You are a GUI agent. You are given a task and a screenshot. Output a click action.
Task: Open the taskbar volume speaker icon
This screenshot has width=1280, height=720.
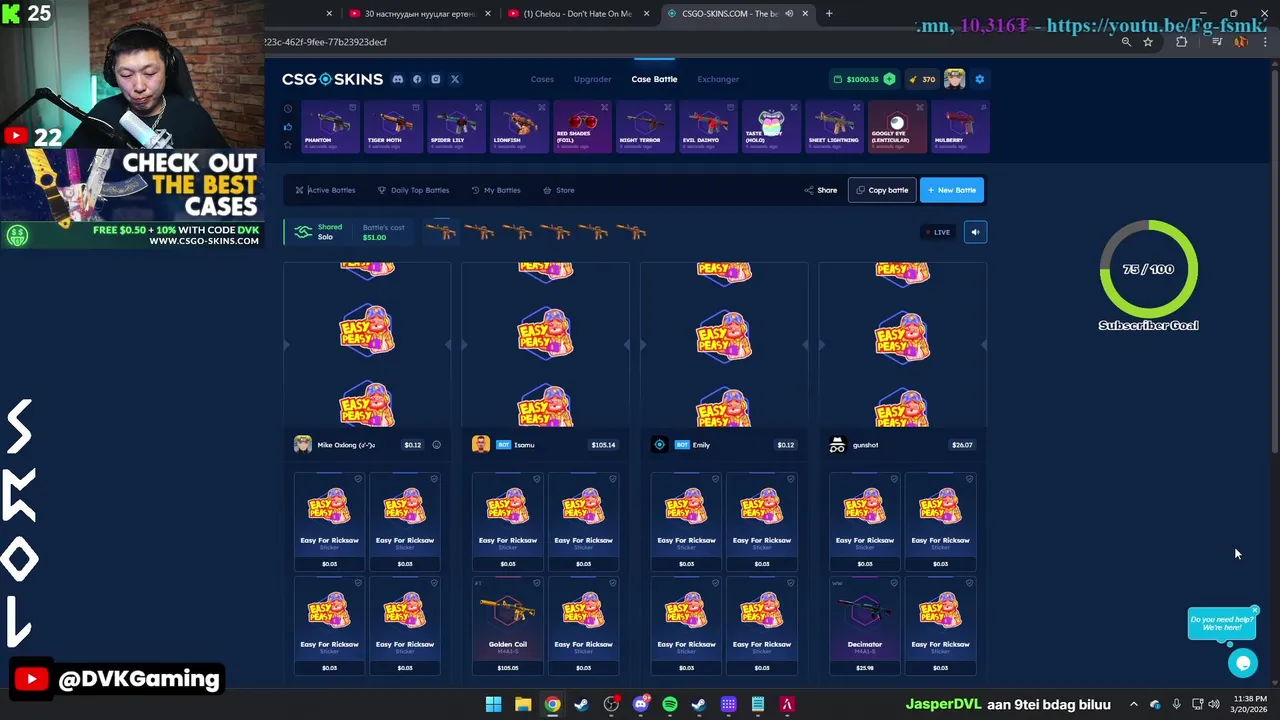click(1214, 705)
